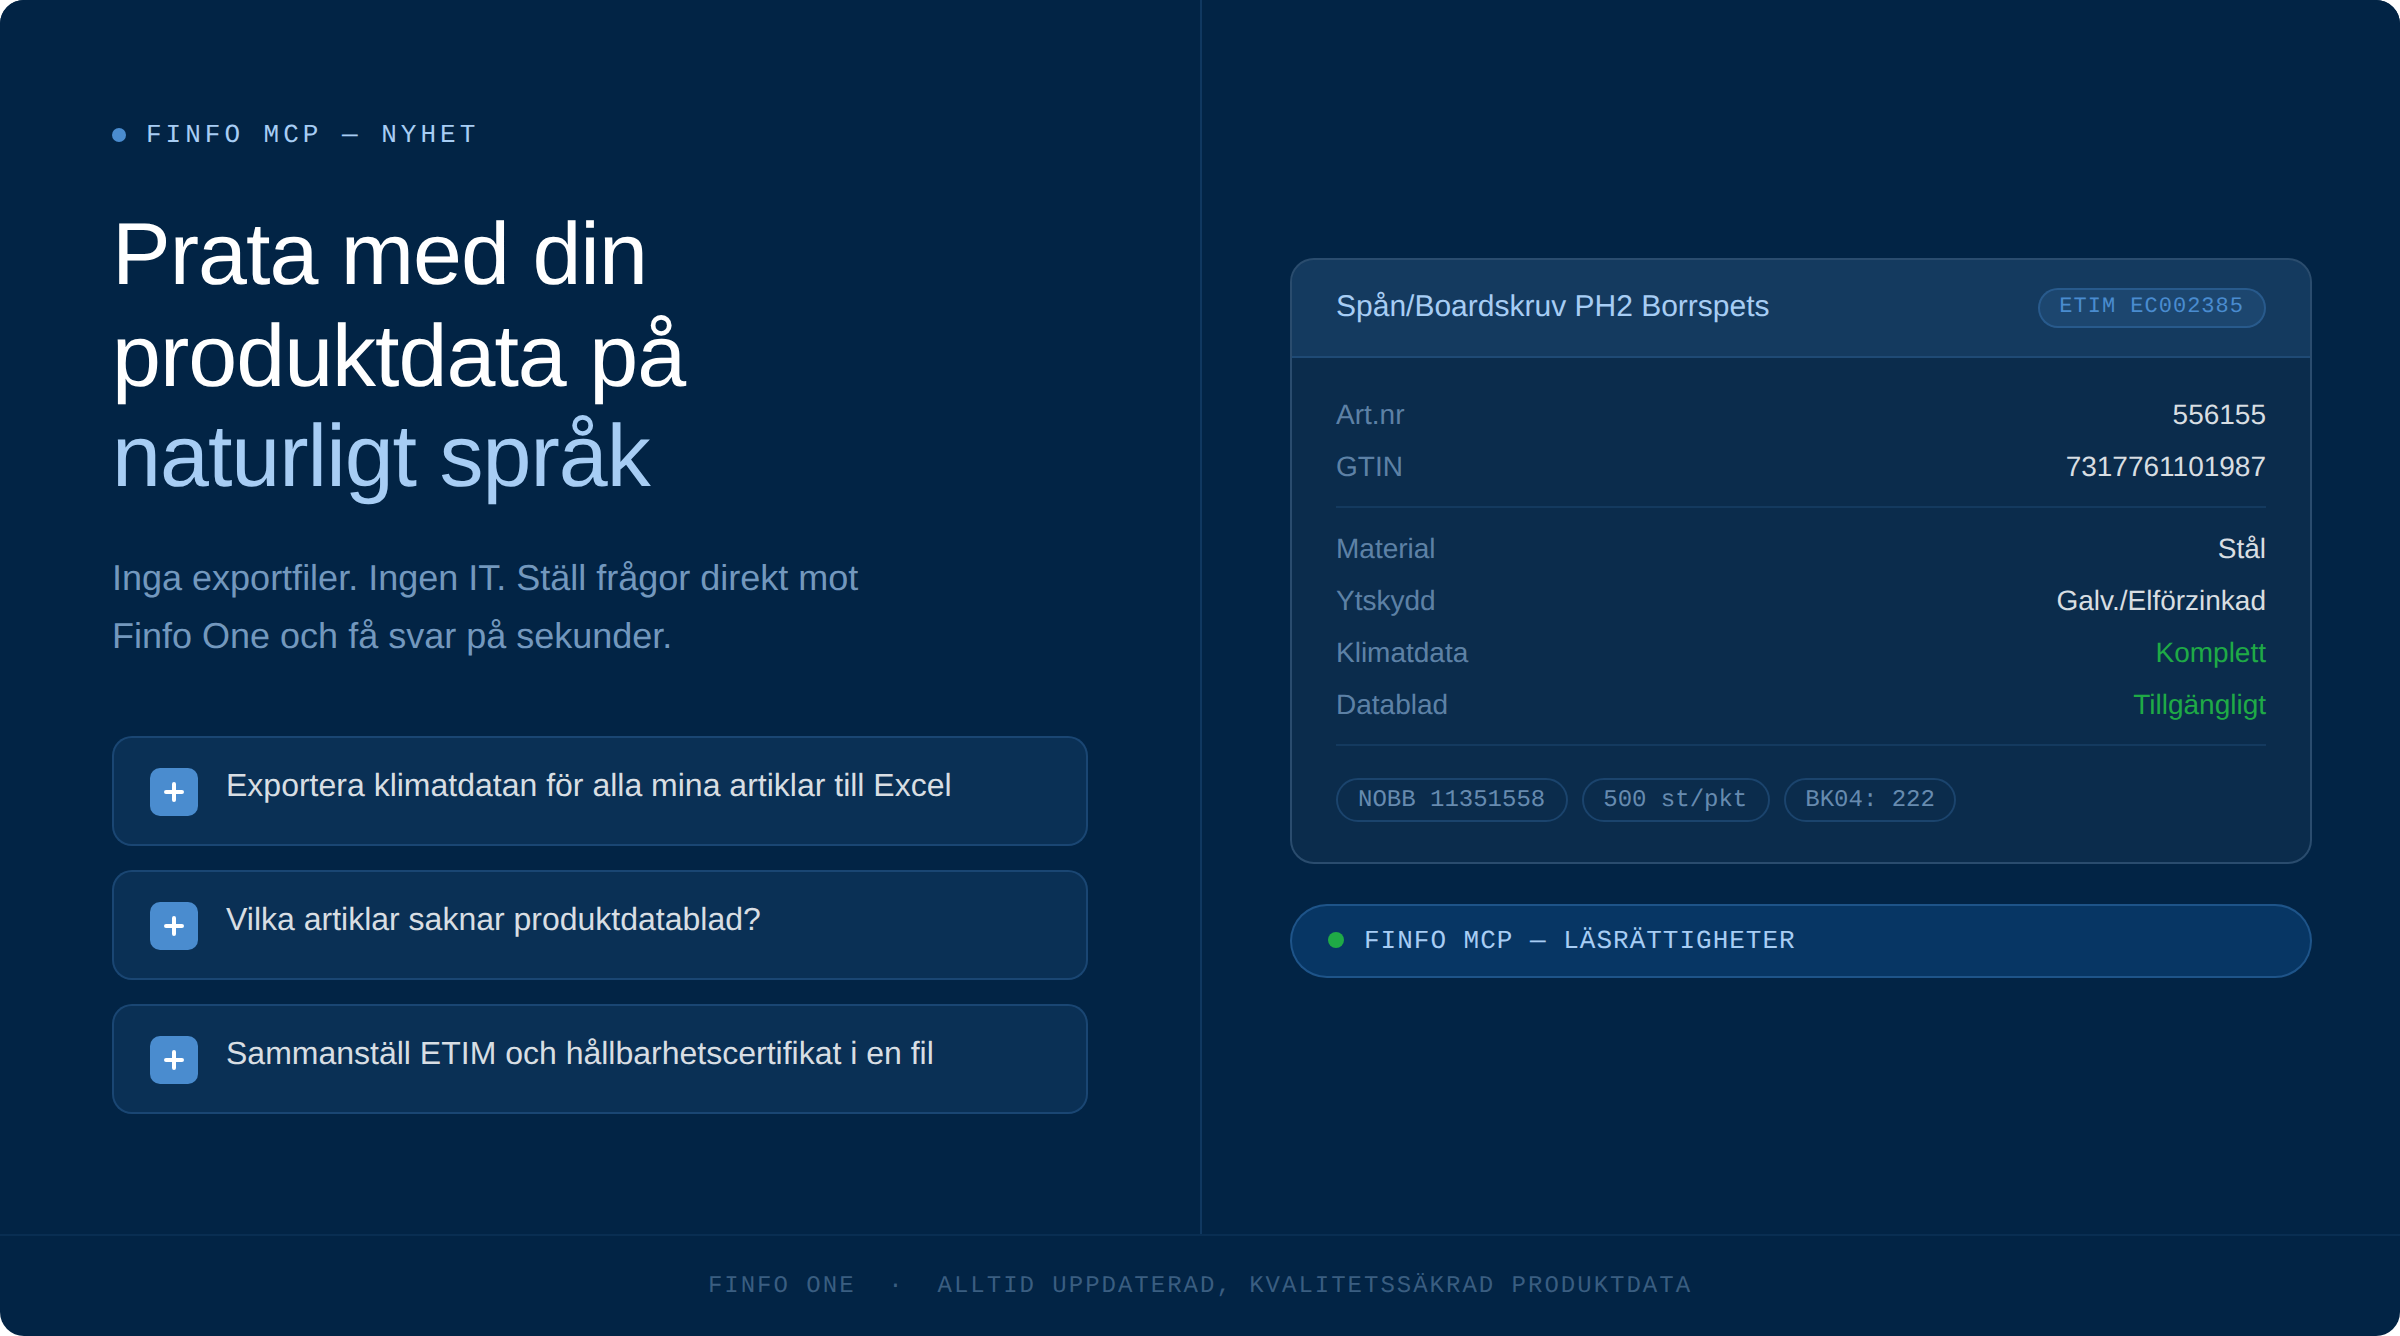Select 'Sammanställ ETIM och hållbarhetscertifikat' card
The height and width of the screenshot is (1336, 2400).
[x=600, y=1059]
